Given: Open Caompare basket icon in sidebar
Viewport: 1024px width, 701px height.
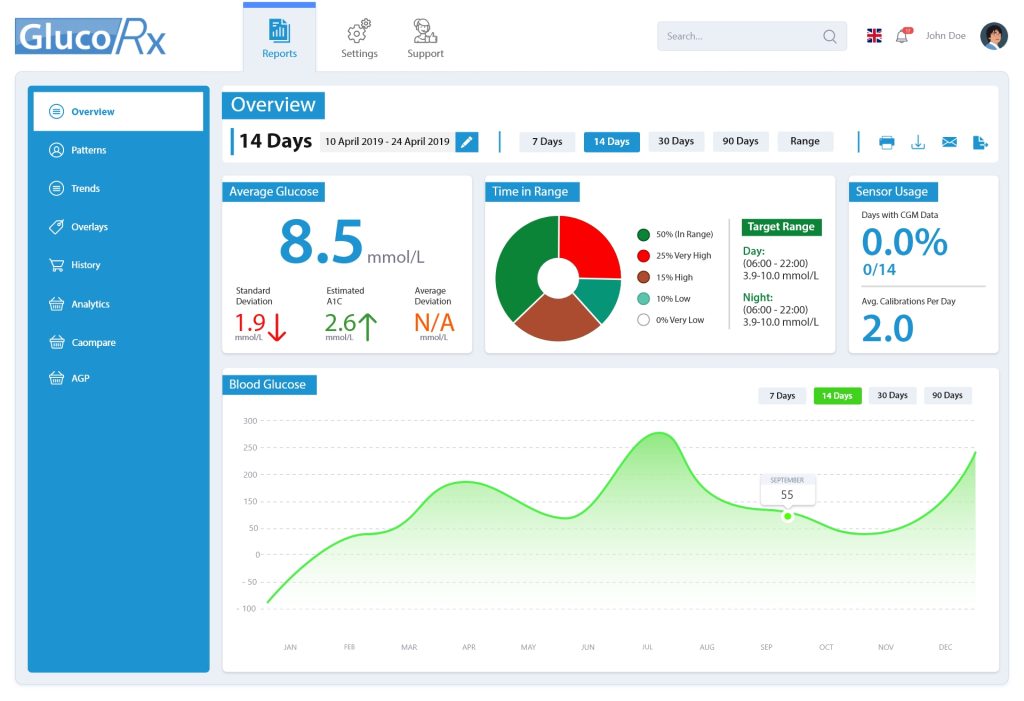Looking at the screenshot, I should 56,342.
